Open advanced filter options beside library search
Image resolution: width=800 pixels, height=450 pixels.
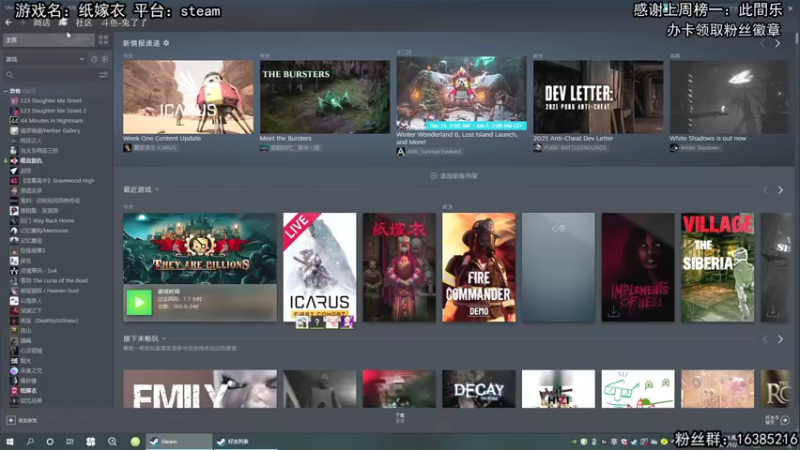[103, 75]
